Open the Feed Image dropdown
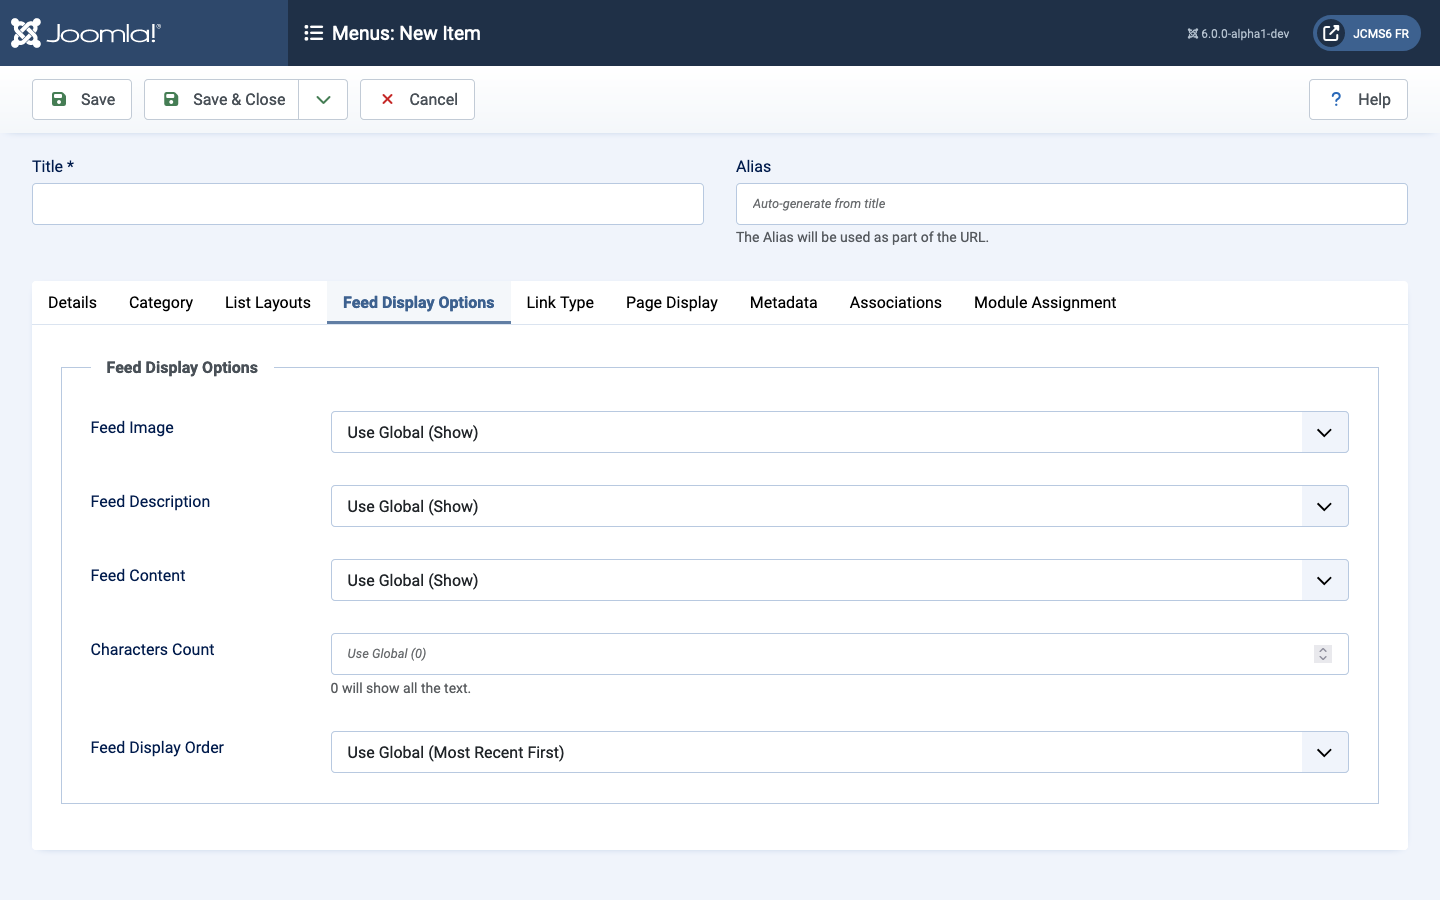The height and width of the screenshot is (900, 1440). tap(1324, 432)
